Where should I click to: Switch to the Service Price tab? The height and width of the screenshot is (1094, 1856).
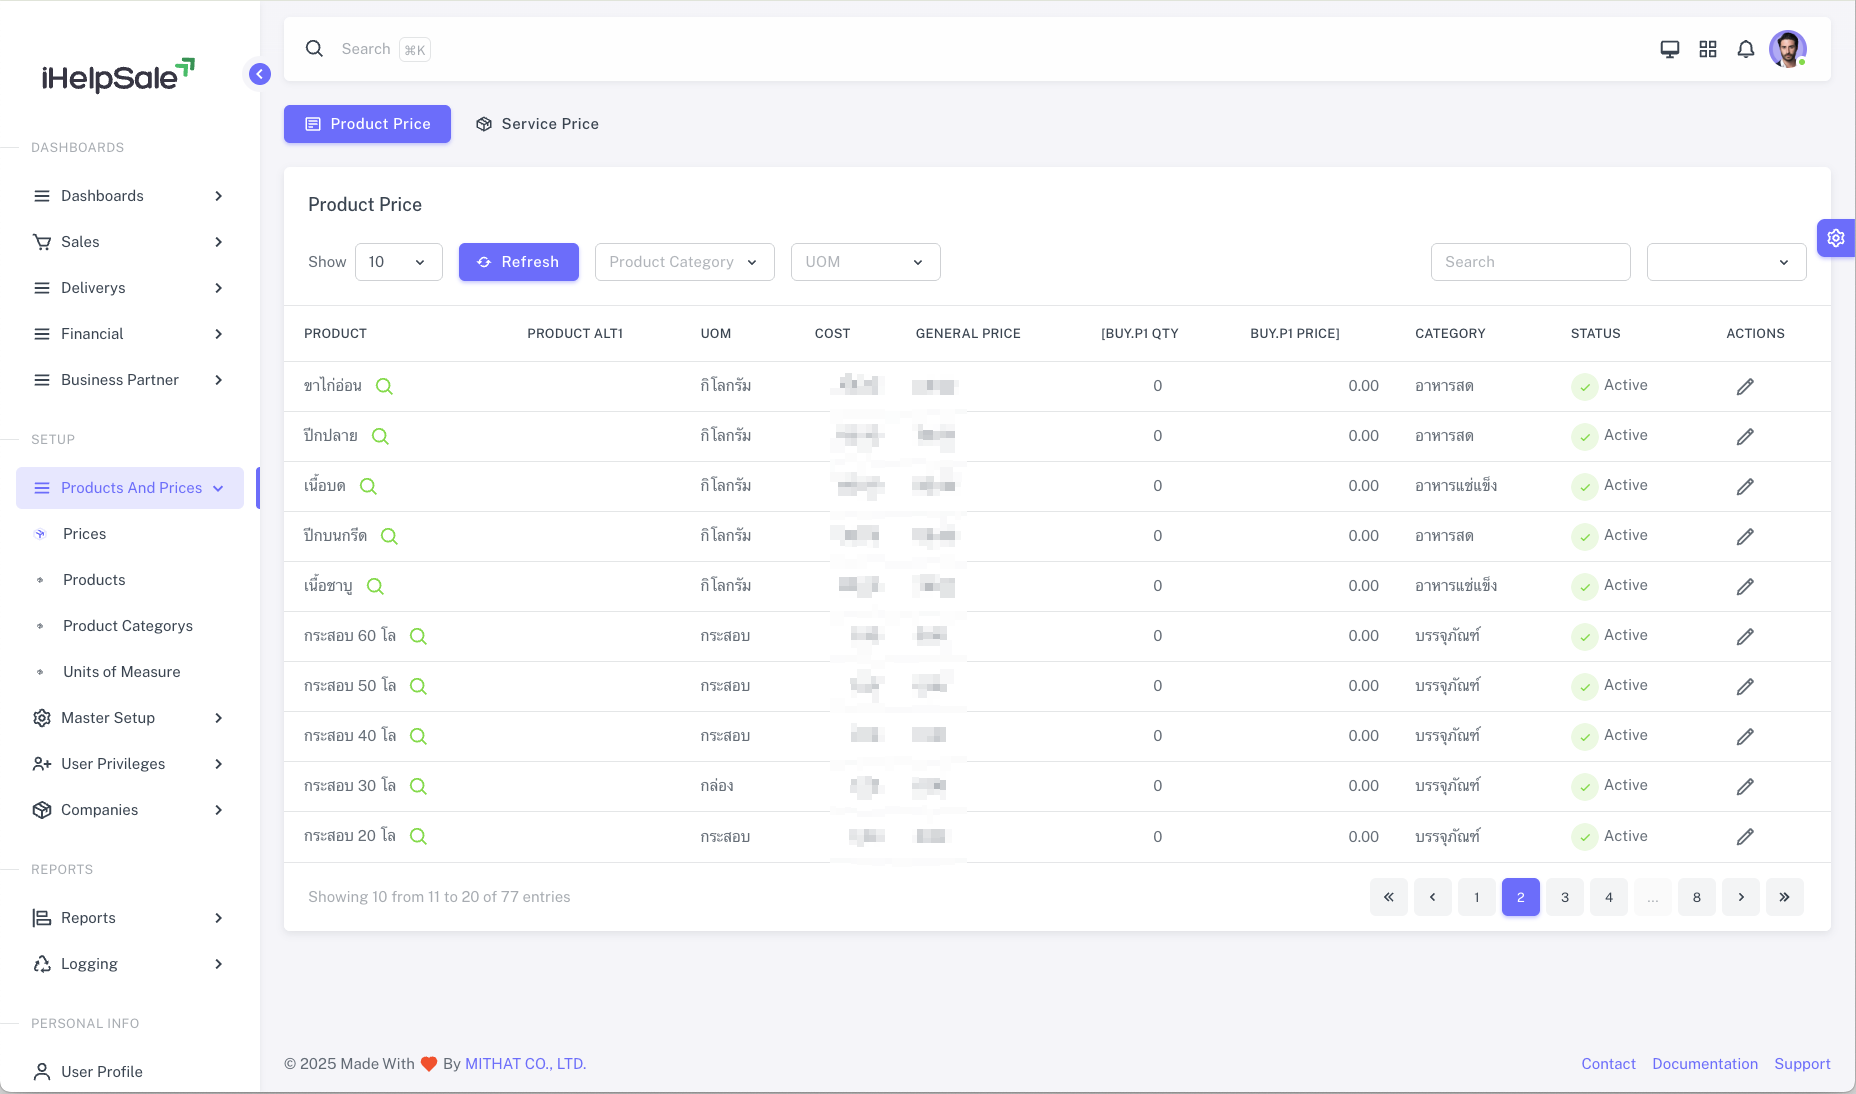point(537,124)
